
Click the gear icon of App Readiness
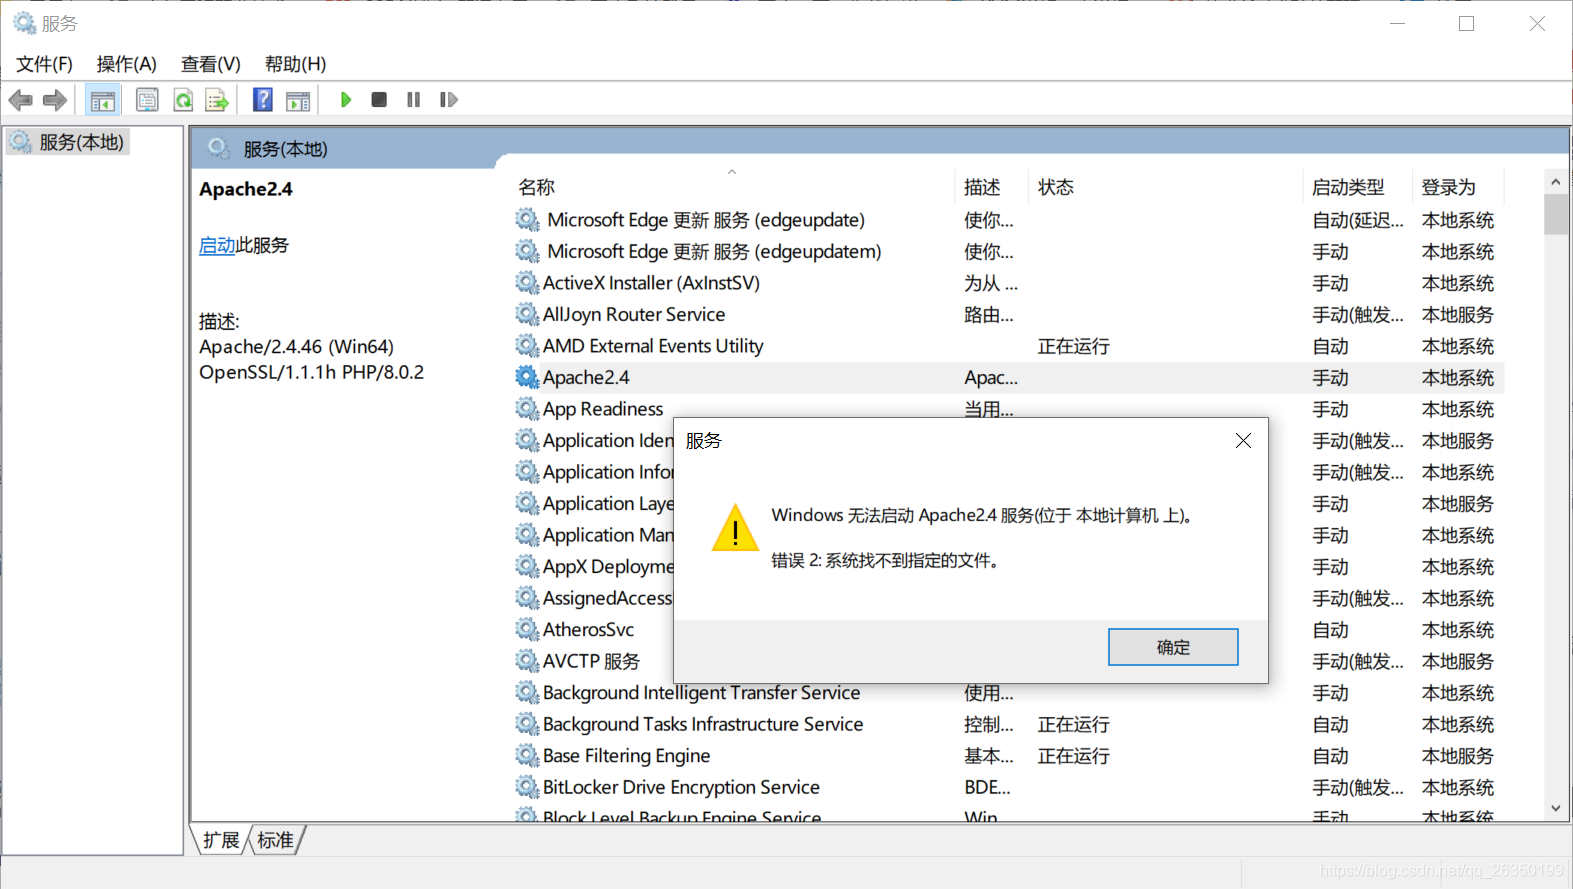tap(527, 409)
